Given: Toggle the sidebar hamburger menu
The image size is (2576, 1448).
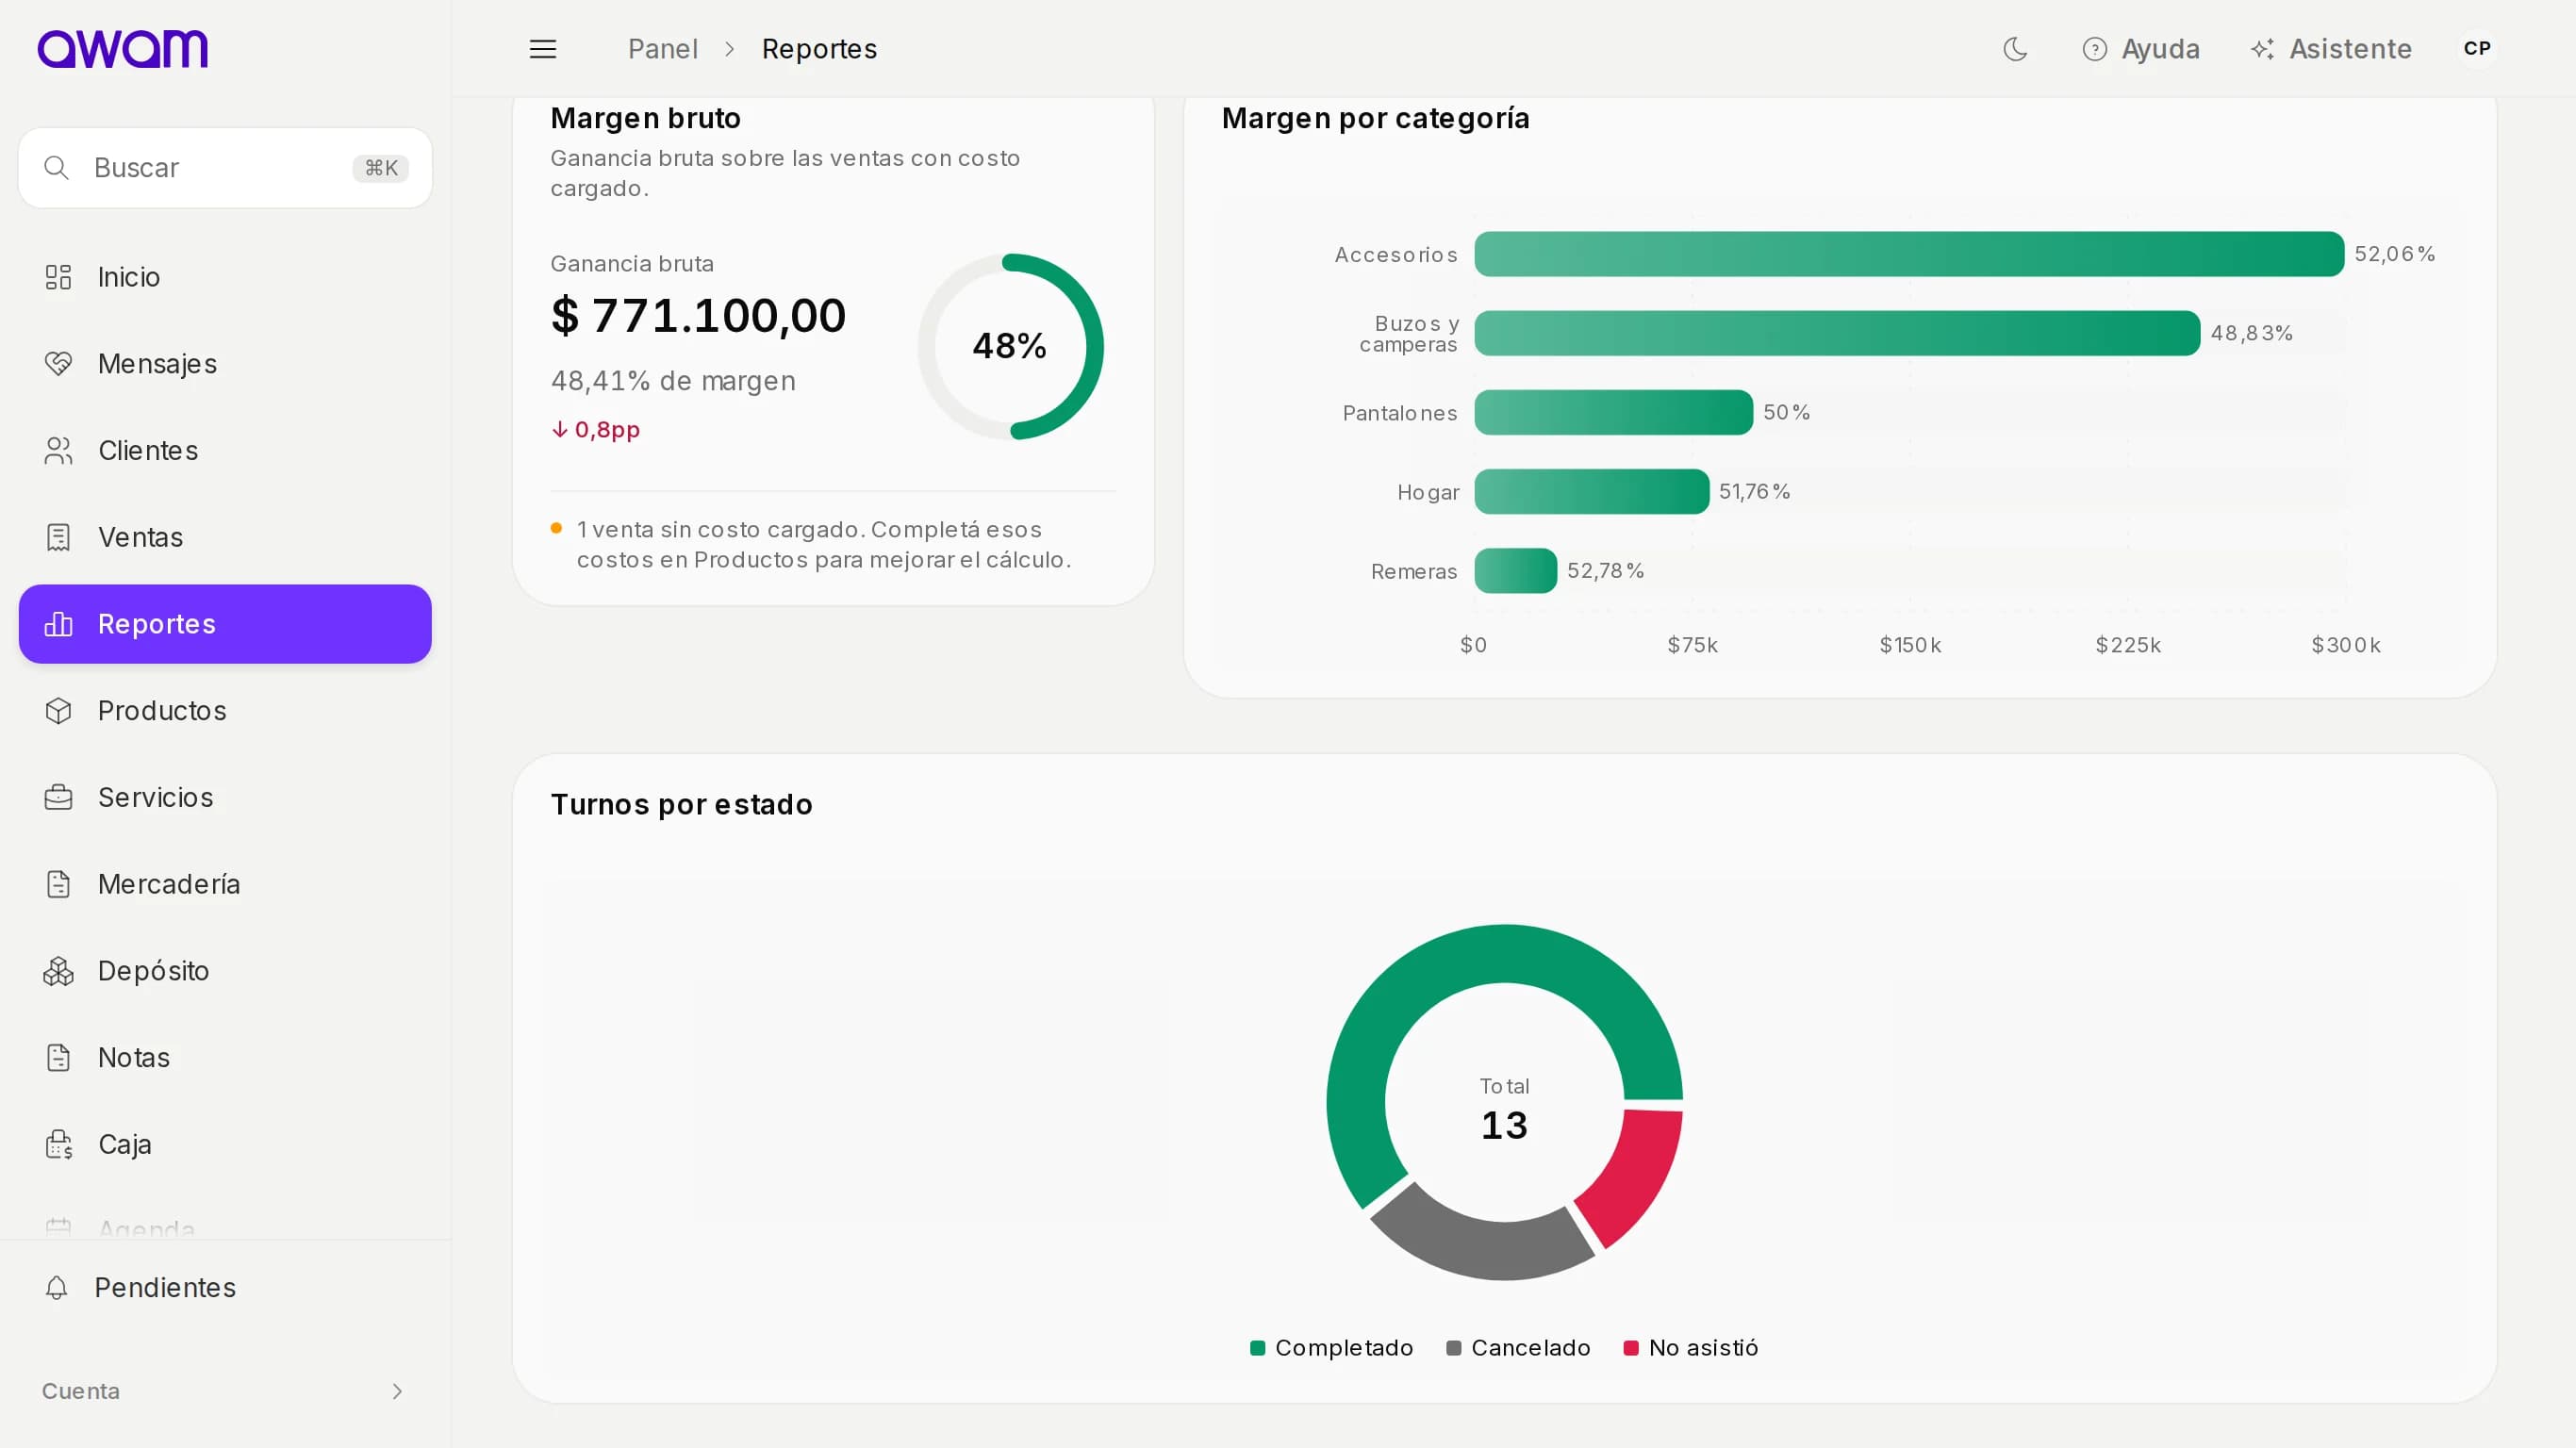Looking at the screenshot, I should point(542,49).
